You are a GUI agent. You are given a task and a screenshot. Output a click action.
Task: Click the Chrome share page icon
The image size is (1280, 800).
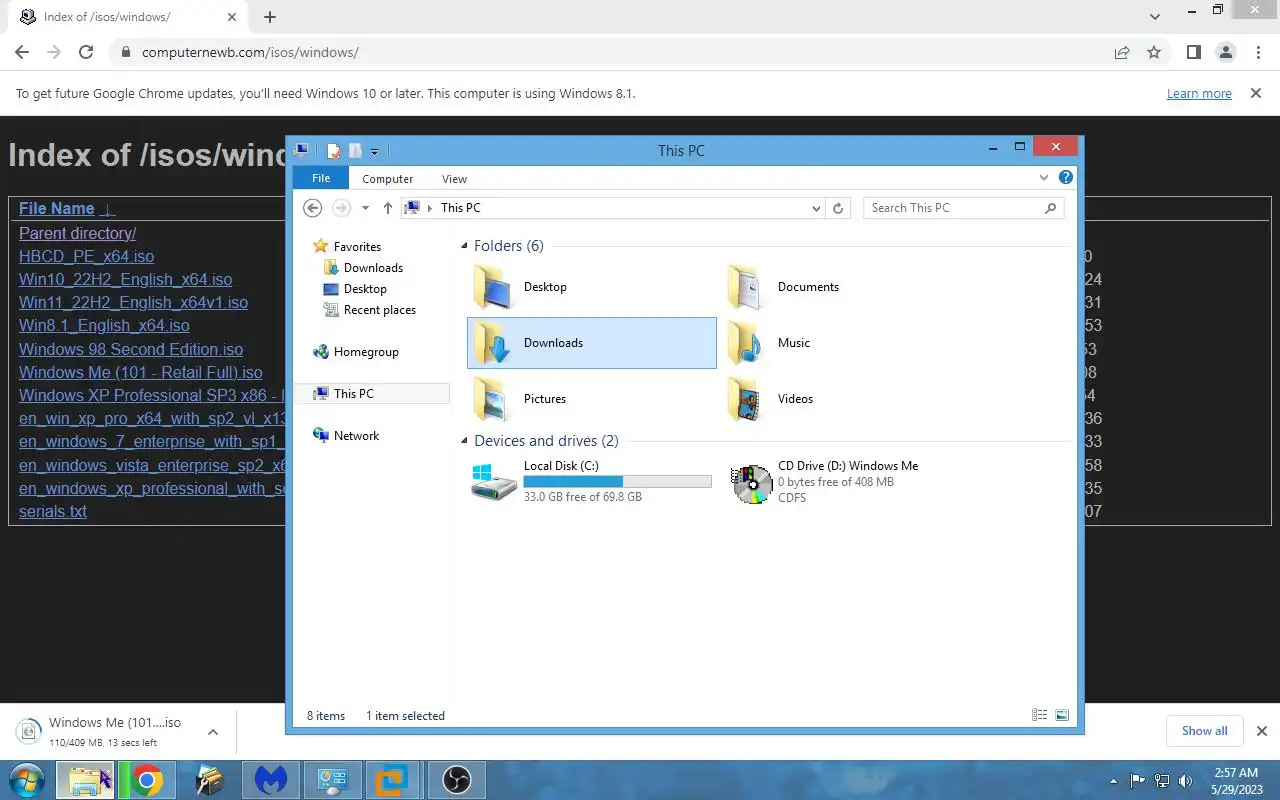pyautogui.click(x=1122, y=52)
